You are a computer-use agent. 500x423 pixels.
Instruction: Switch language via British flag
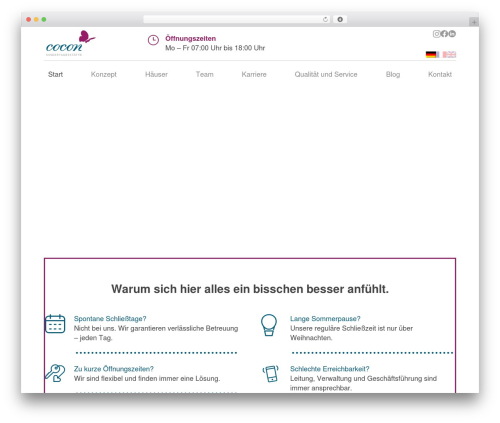tap(449, 54)
